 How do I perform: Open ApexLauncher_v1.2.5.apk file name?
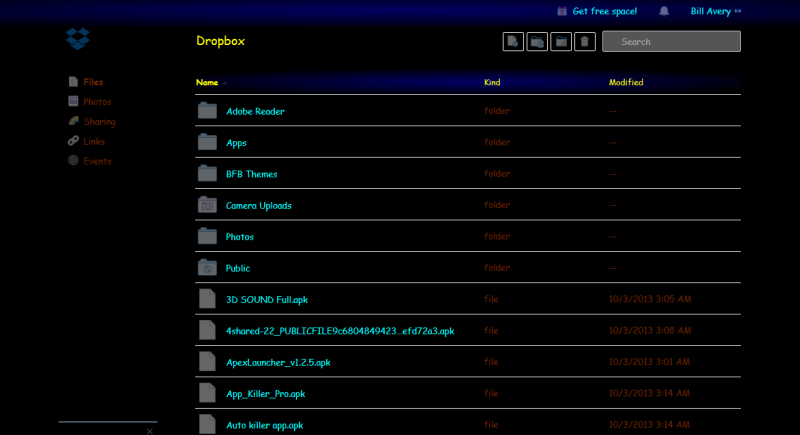(278, 363)
